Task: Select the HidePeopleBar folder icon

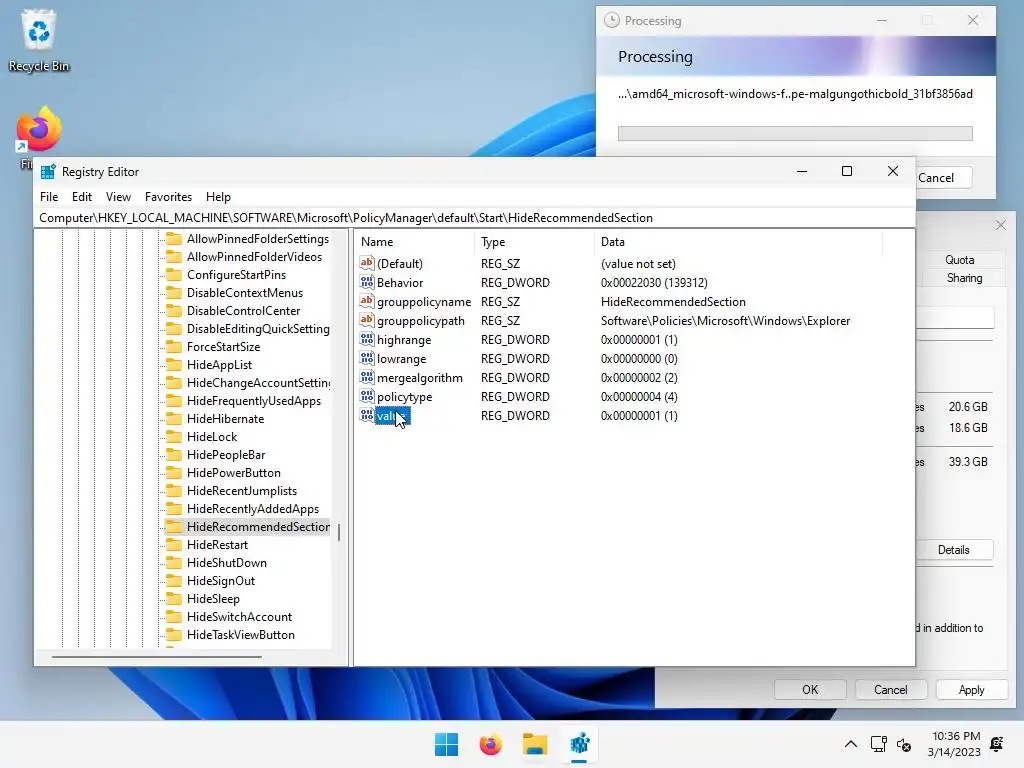Action: [x=174, y=455]
